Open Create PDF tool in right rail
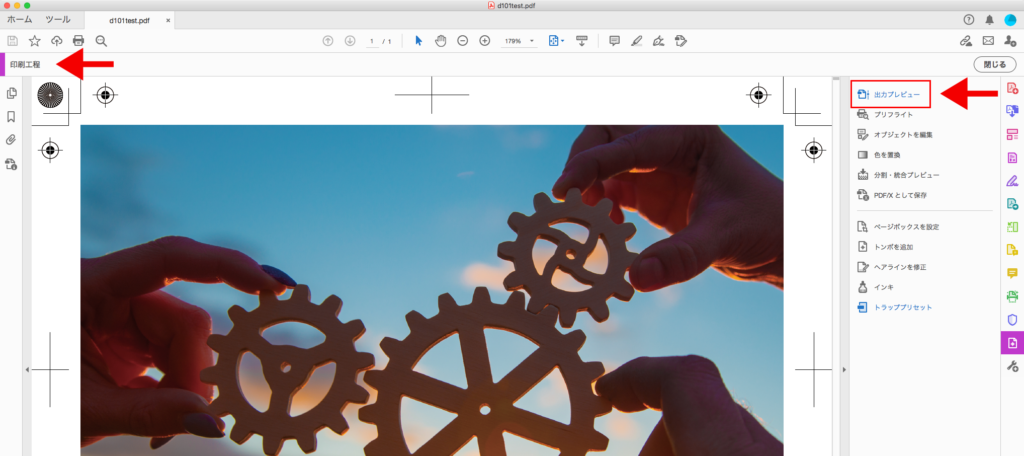1024x456 pixels. pyautogui.click(x=1012, y=88)
